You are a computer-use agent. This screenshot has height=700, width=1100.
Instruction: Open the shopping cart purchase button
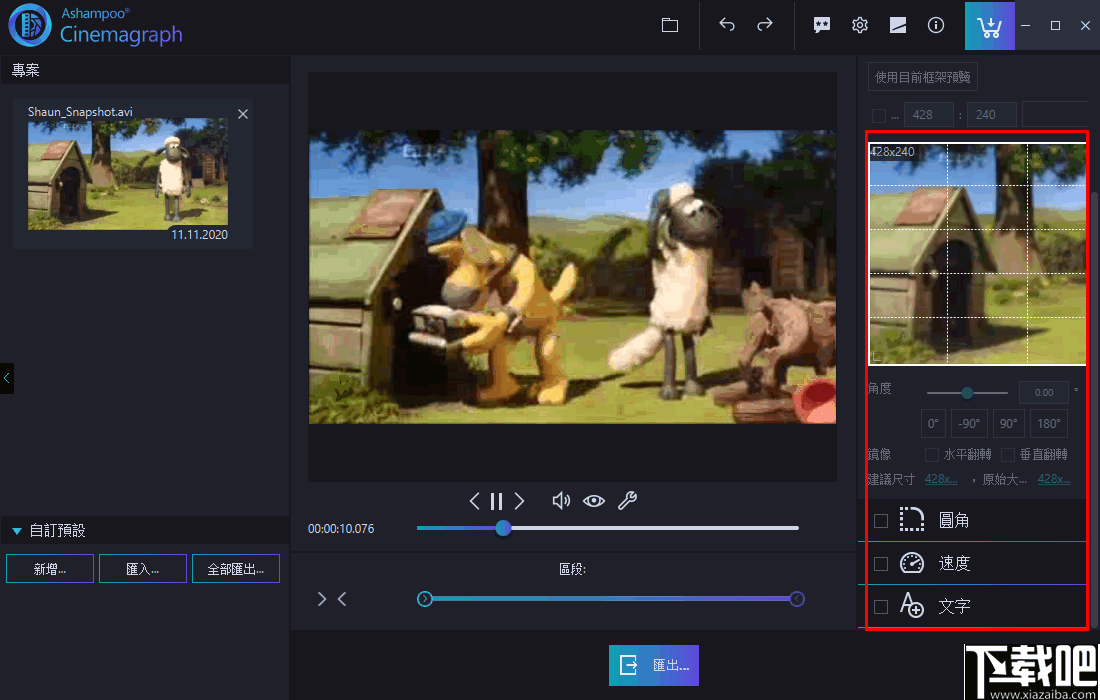coord(989,26)
